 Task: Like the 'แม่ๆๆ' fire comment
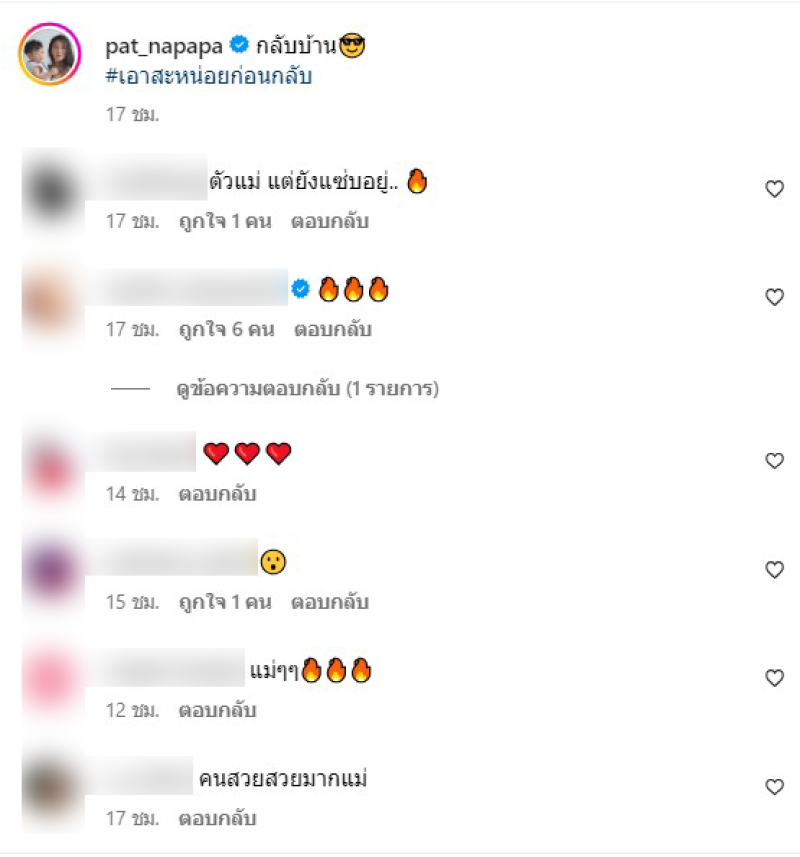(774, 678)
